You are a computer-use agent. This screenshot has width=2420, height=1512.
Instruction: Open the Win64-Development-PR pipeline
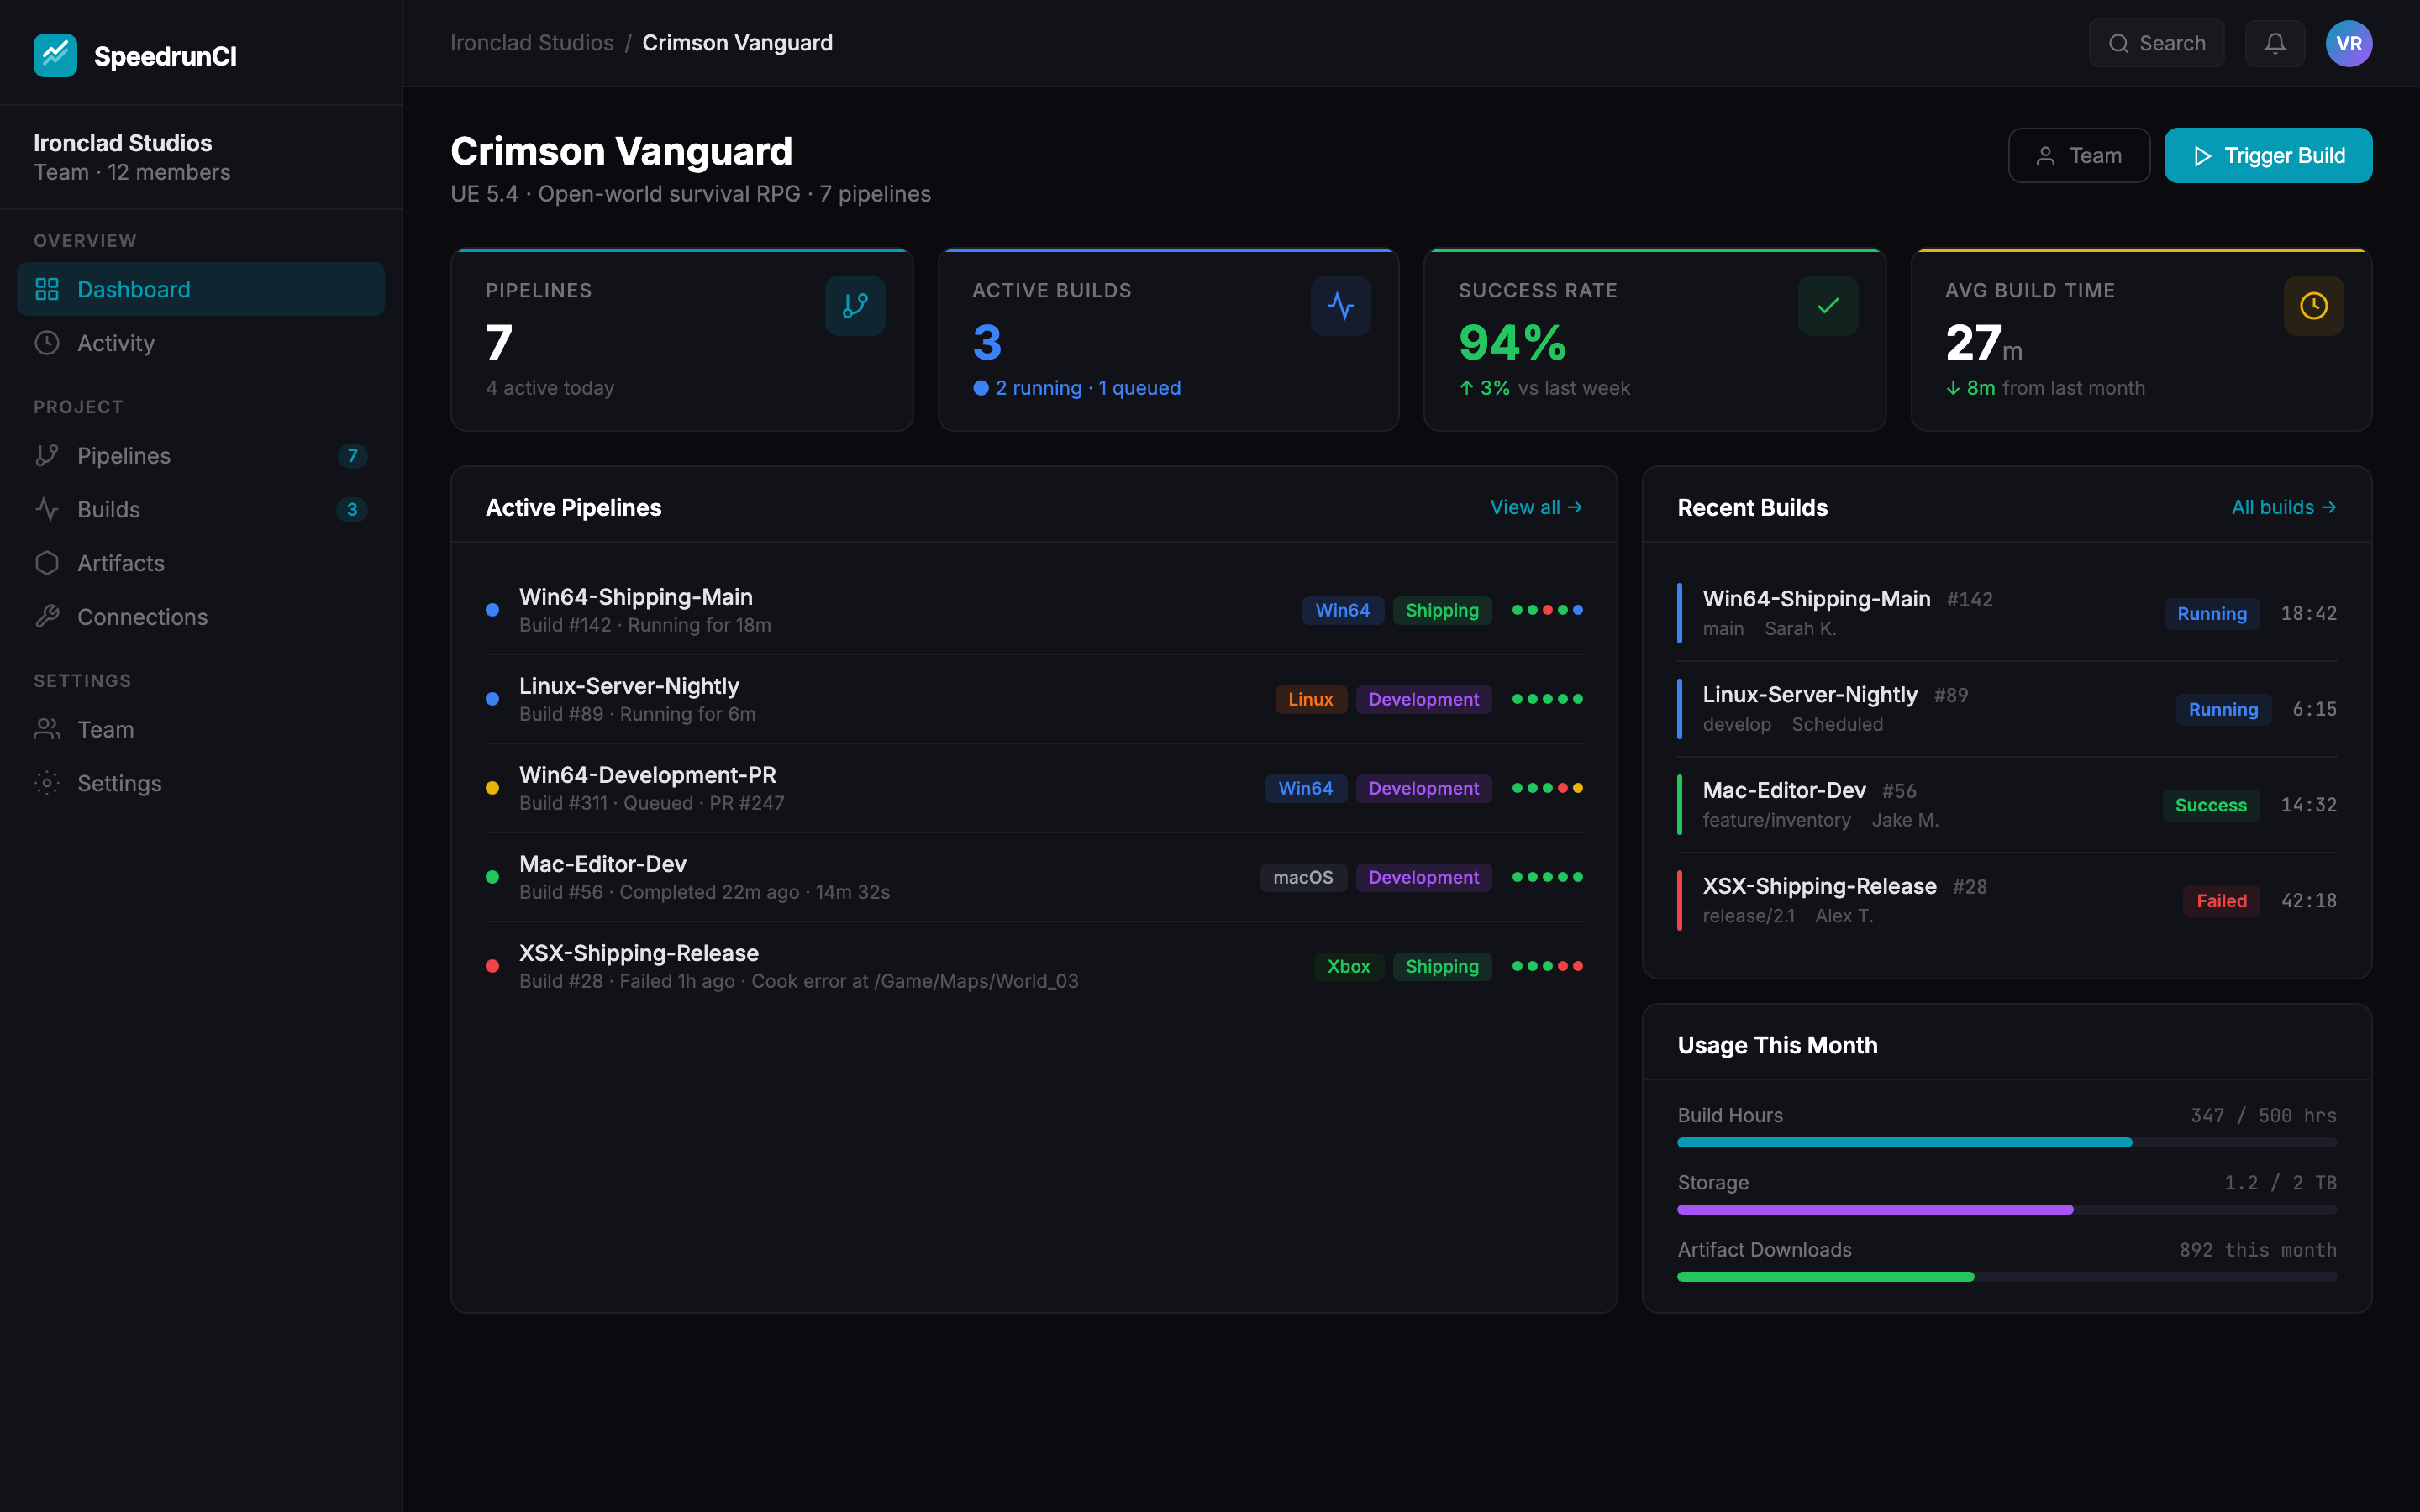(1034, 788)
